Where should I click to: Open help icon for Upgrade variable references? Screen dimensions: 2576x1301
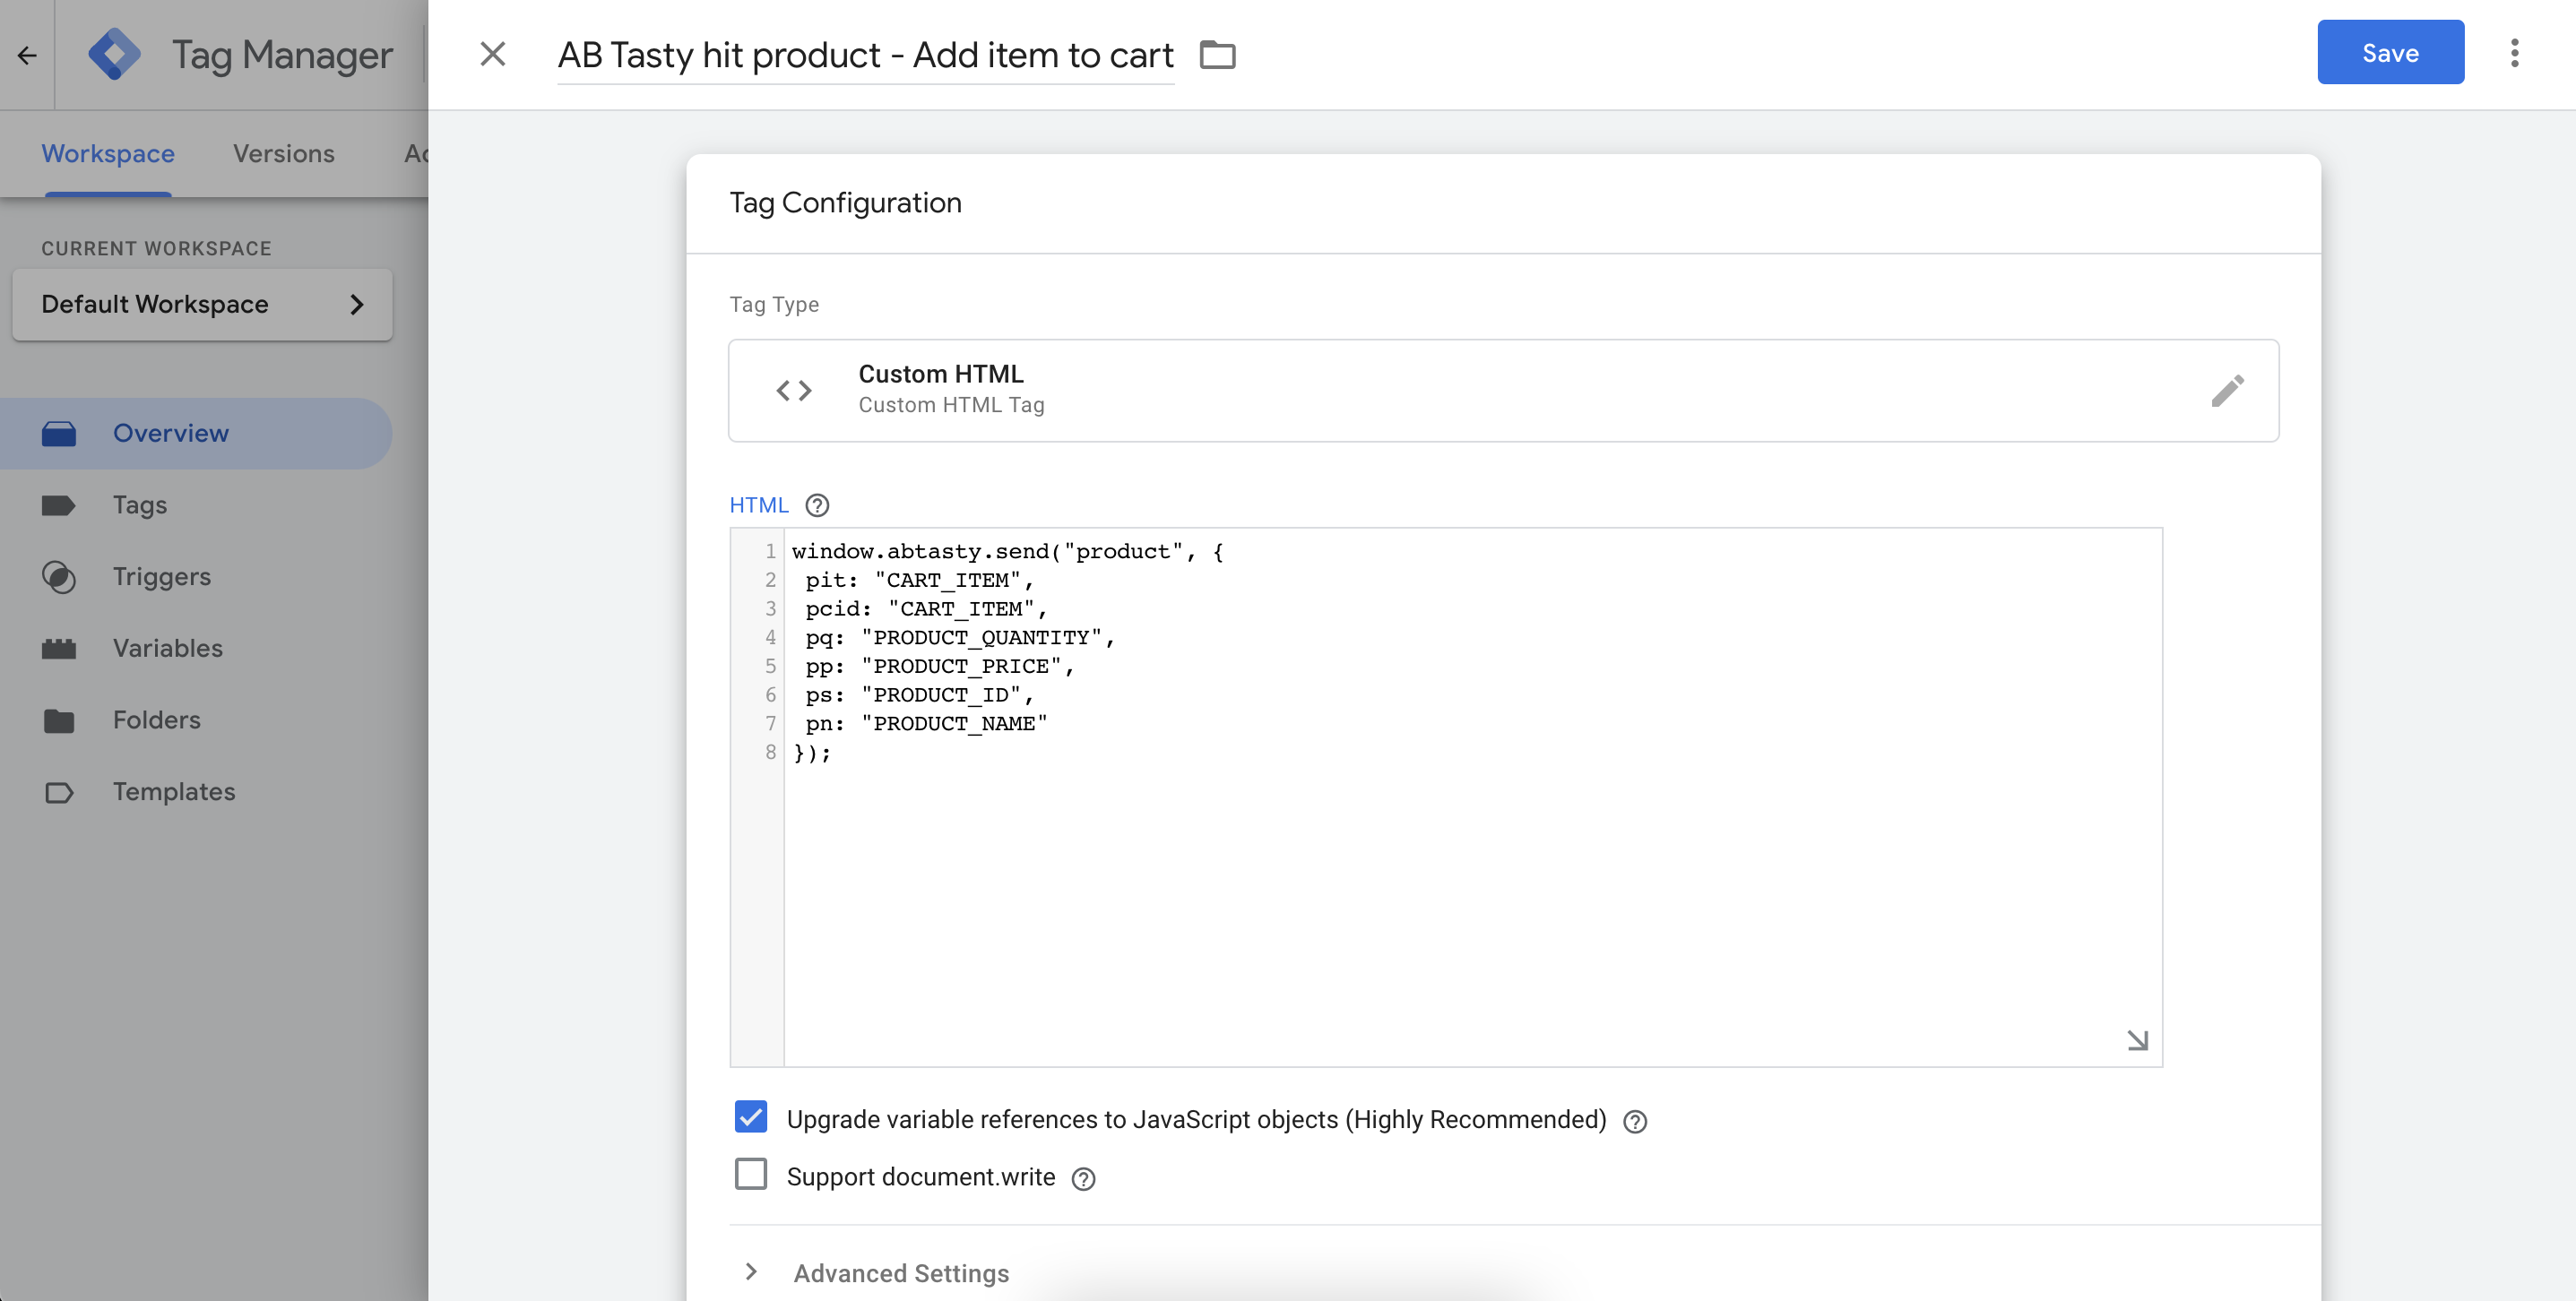(x=1634, y=1121)
